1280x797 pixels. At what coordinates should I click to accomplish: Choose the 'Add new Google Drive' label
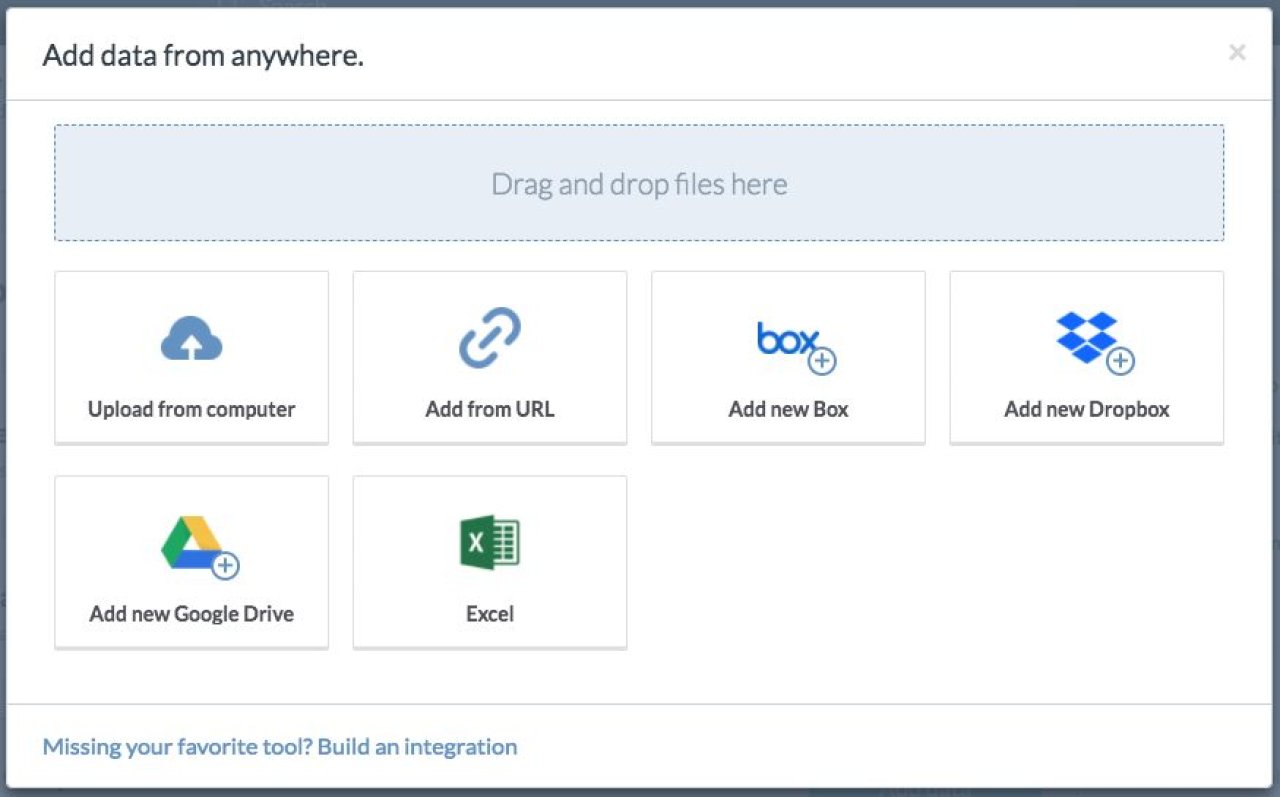point(191,614)
